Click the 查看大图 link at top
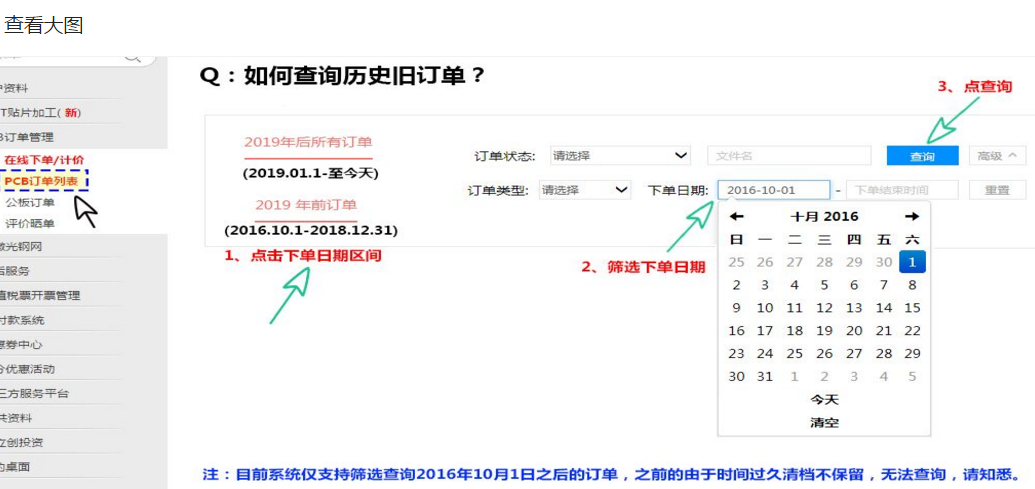1035x489 pixels. pyautogui.click(x=44, y=26)
